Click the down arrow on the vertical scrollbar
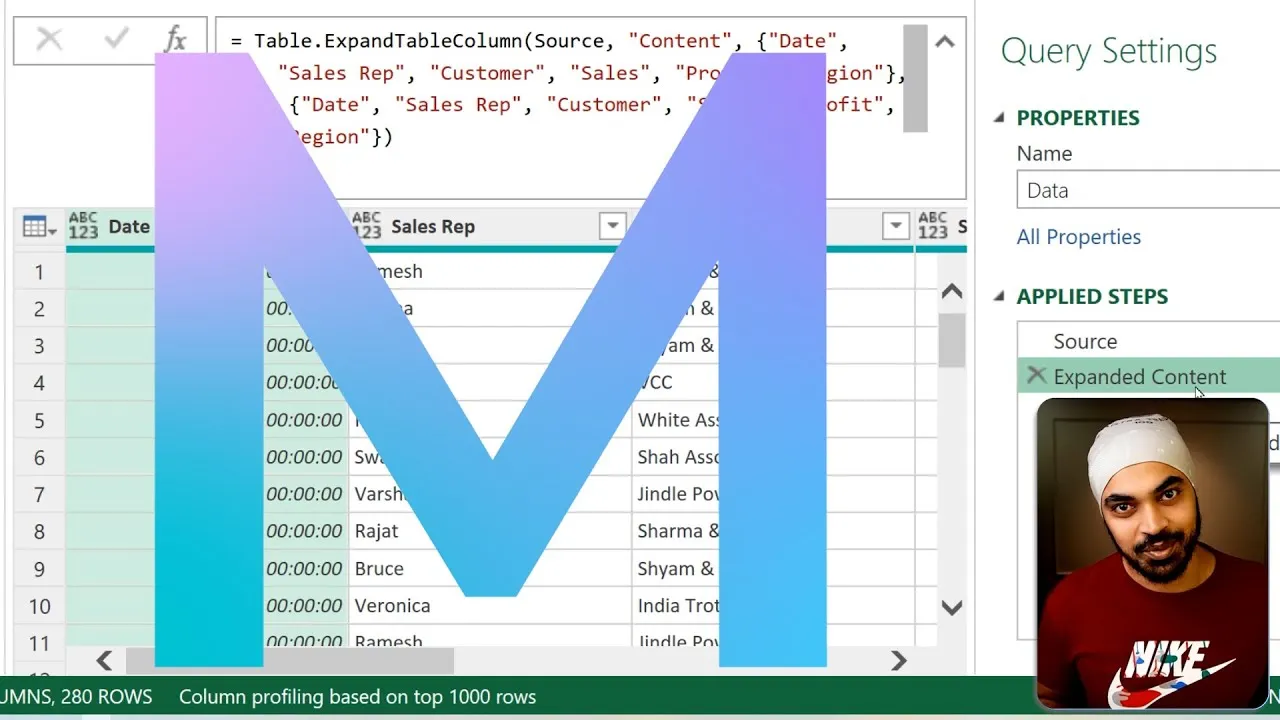 pos(951,607)
